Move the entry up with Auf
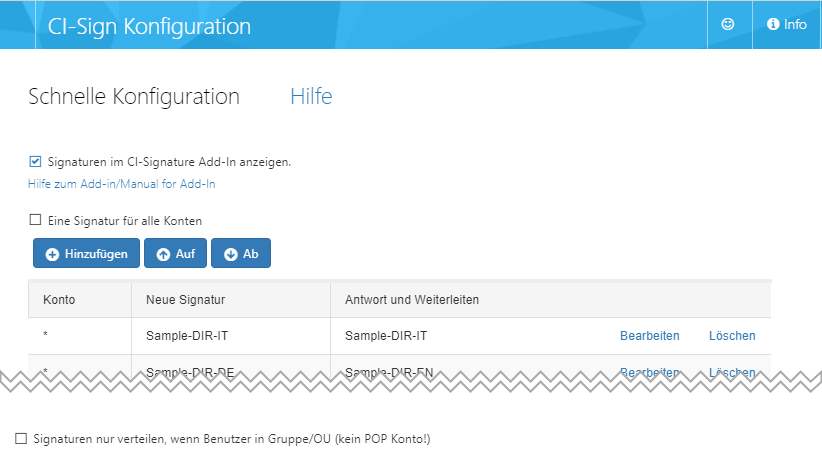Image resolution: width=822 pixels, height=457 pixels. click(175, 254)
